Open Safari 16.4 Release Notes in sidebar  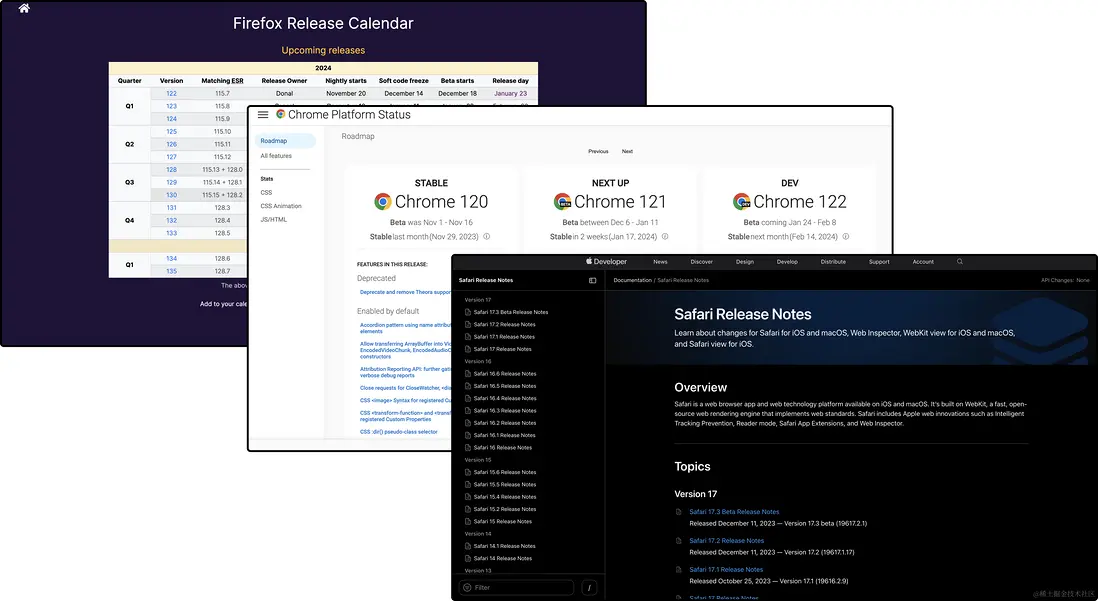[x=504, y=399]
